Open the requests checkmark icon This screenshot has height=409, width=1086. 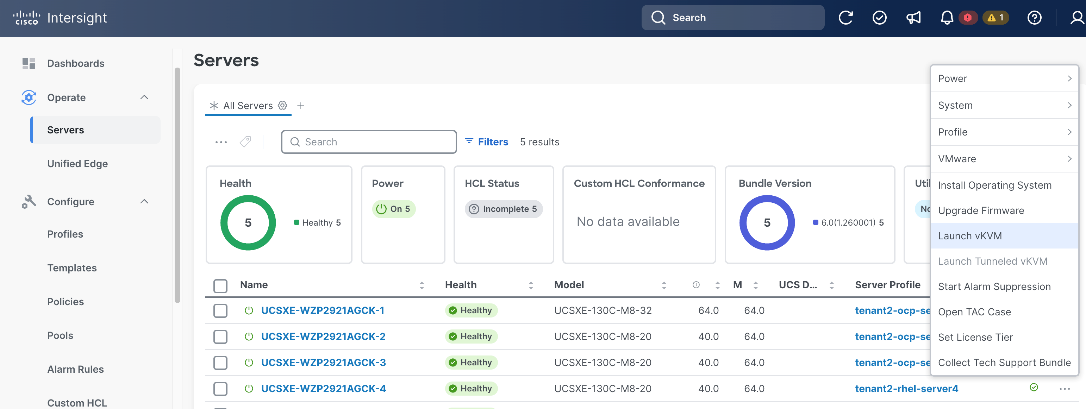click(880, 18)
